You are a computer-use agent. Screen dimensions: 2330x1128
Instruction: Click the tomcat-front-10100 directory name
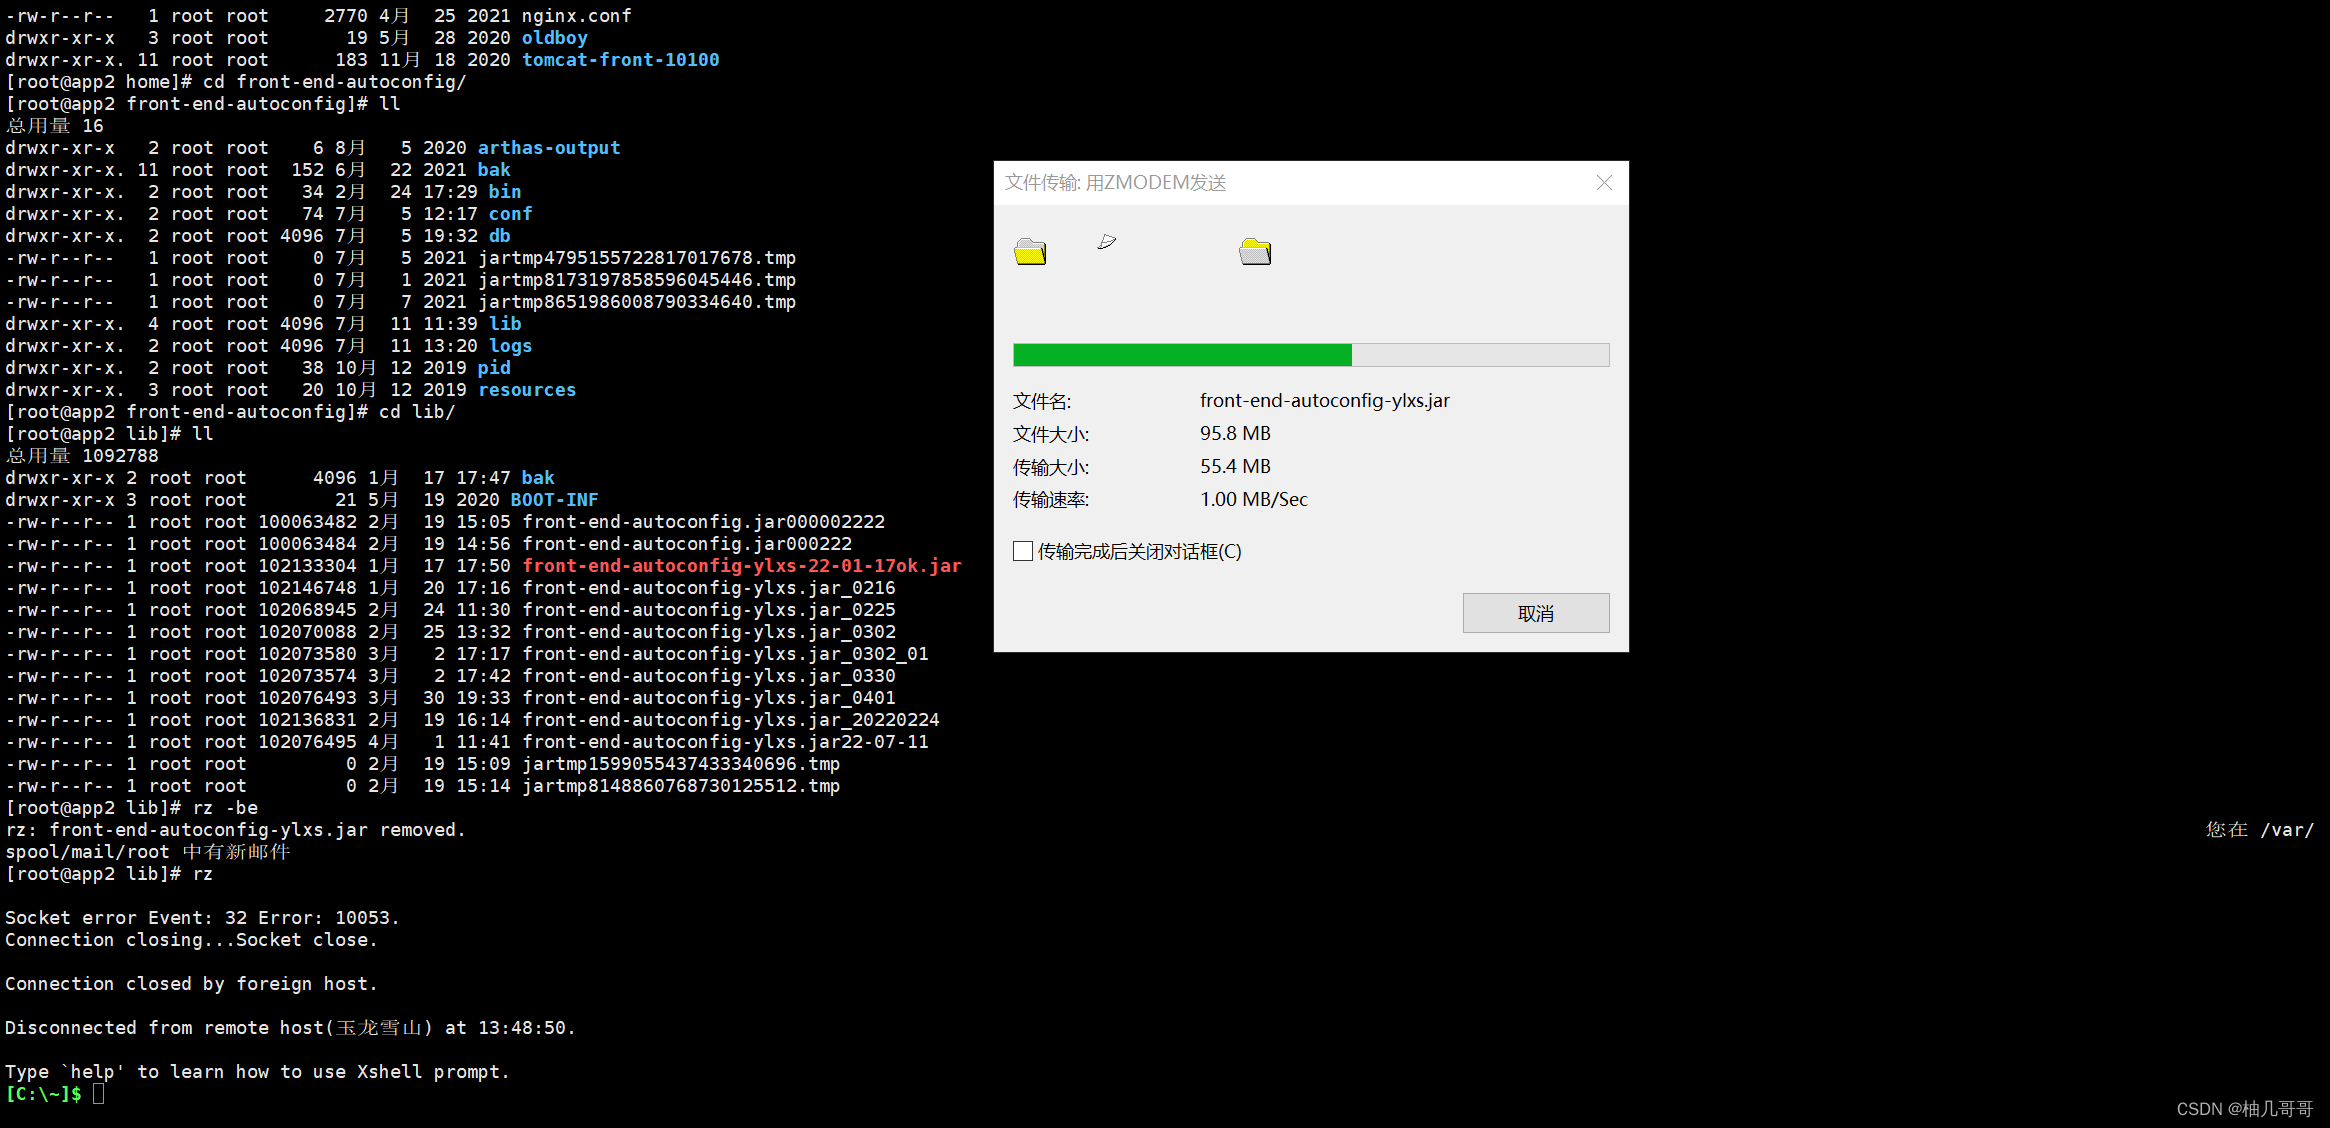pyautogui.click(x=621, y=60)
